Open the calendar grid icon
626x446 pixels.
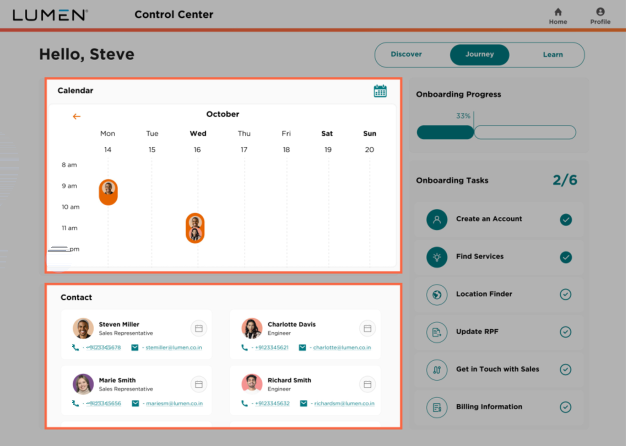(x=380, y=91)
